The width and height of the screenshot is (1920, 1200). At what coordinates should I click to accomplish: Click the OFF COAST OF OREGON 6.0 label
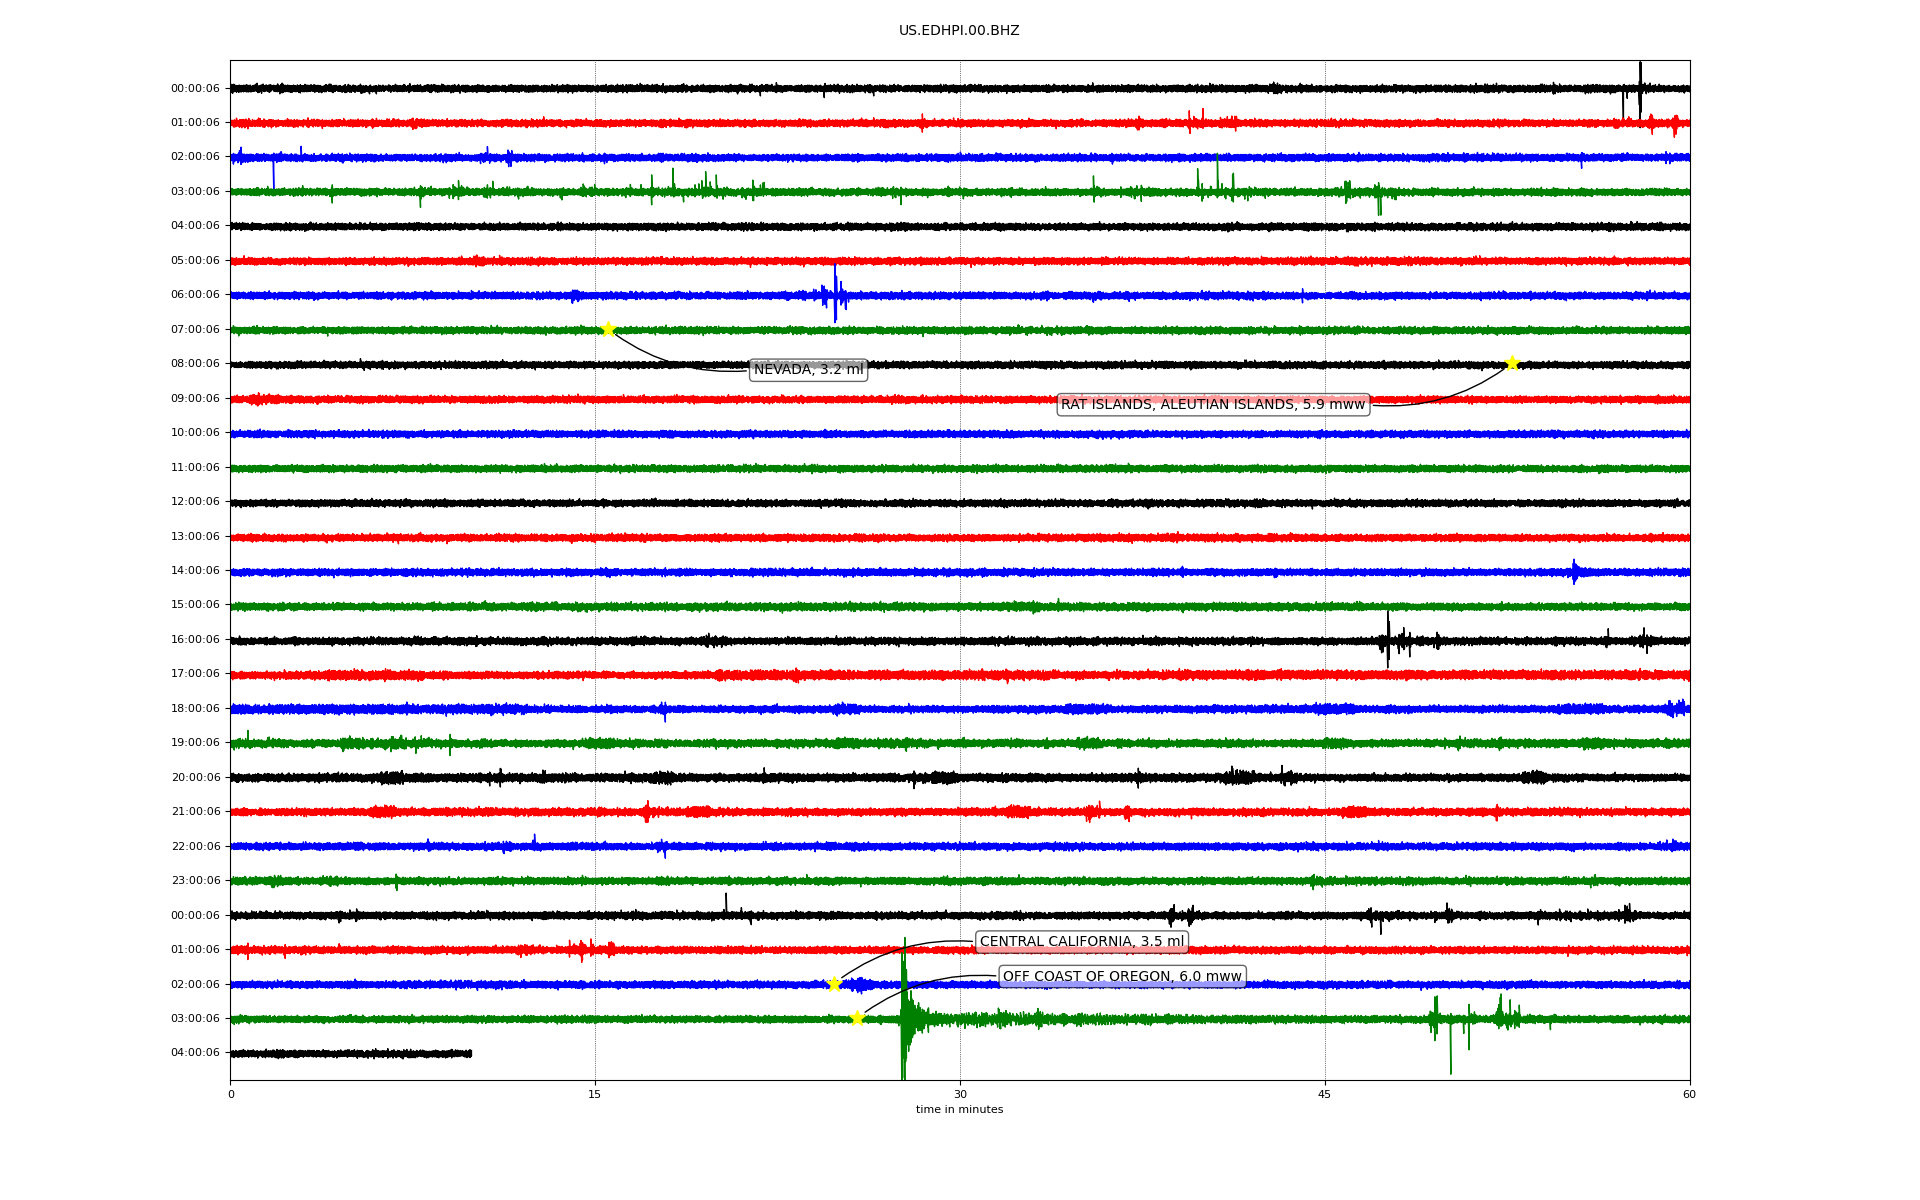point(1122,976)
